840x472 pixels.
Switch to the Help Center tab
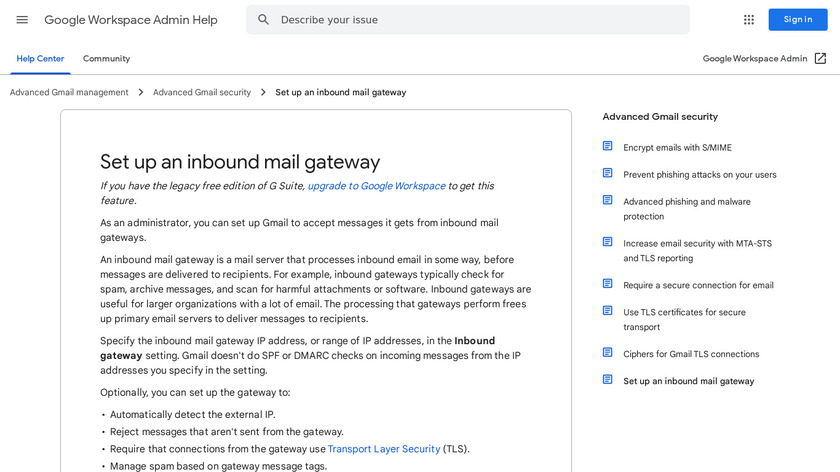pyautogui.click(x=40, y=59)
